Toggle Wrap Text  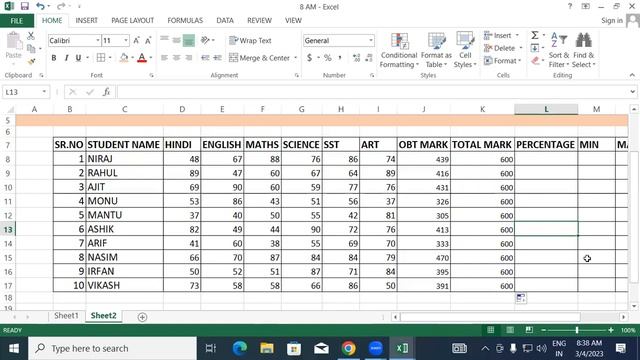click(250, 40)
